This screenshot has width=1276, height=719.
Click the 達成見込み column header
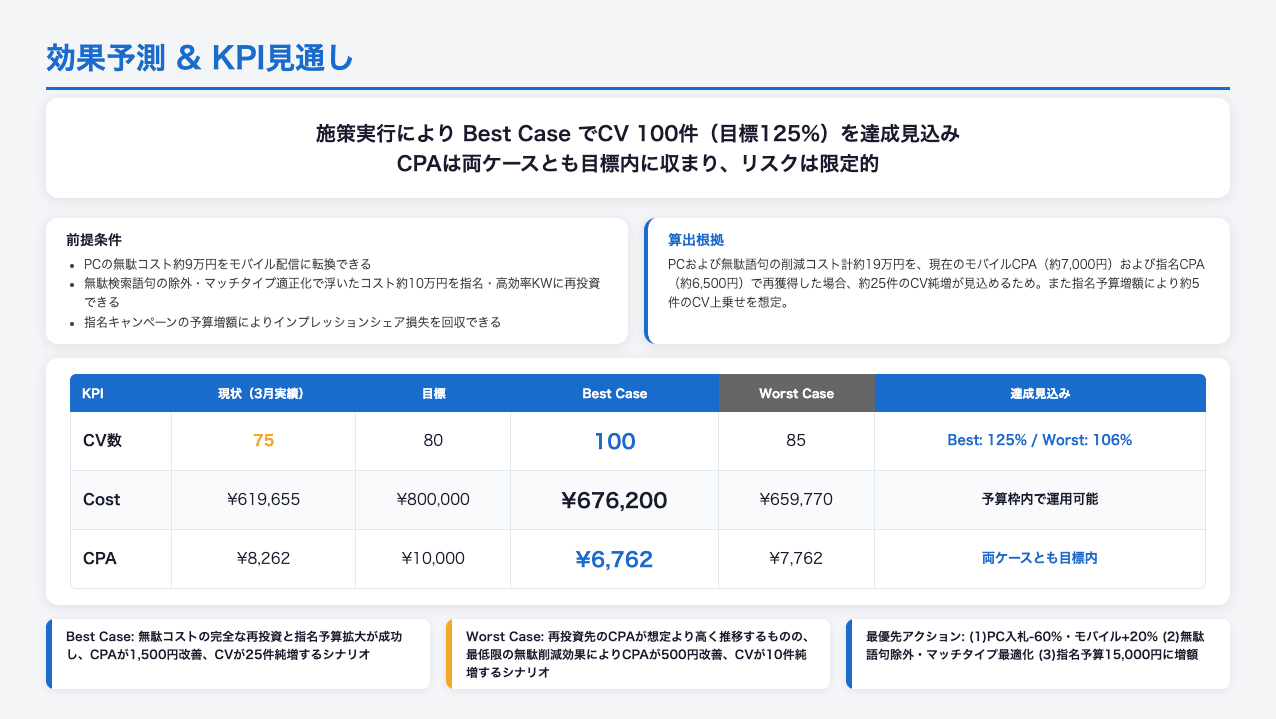(1039, 394)
